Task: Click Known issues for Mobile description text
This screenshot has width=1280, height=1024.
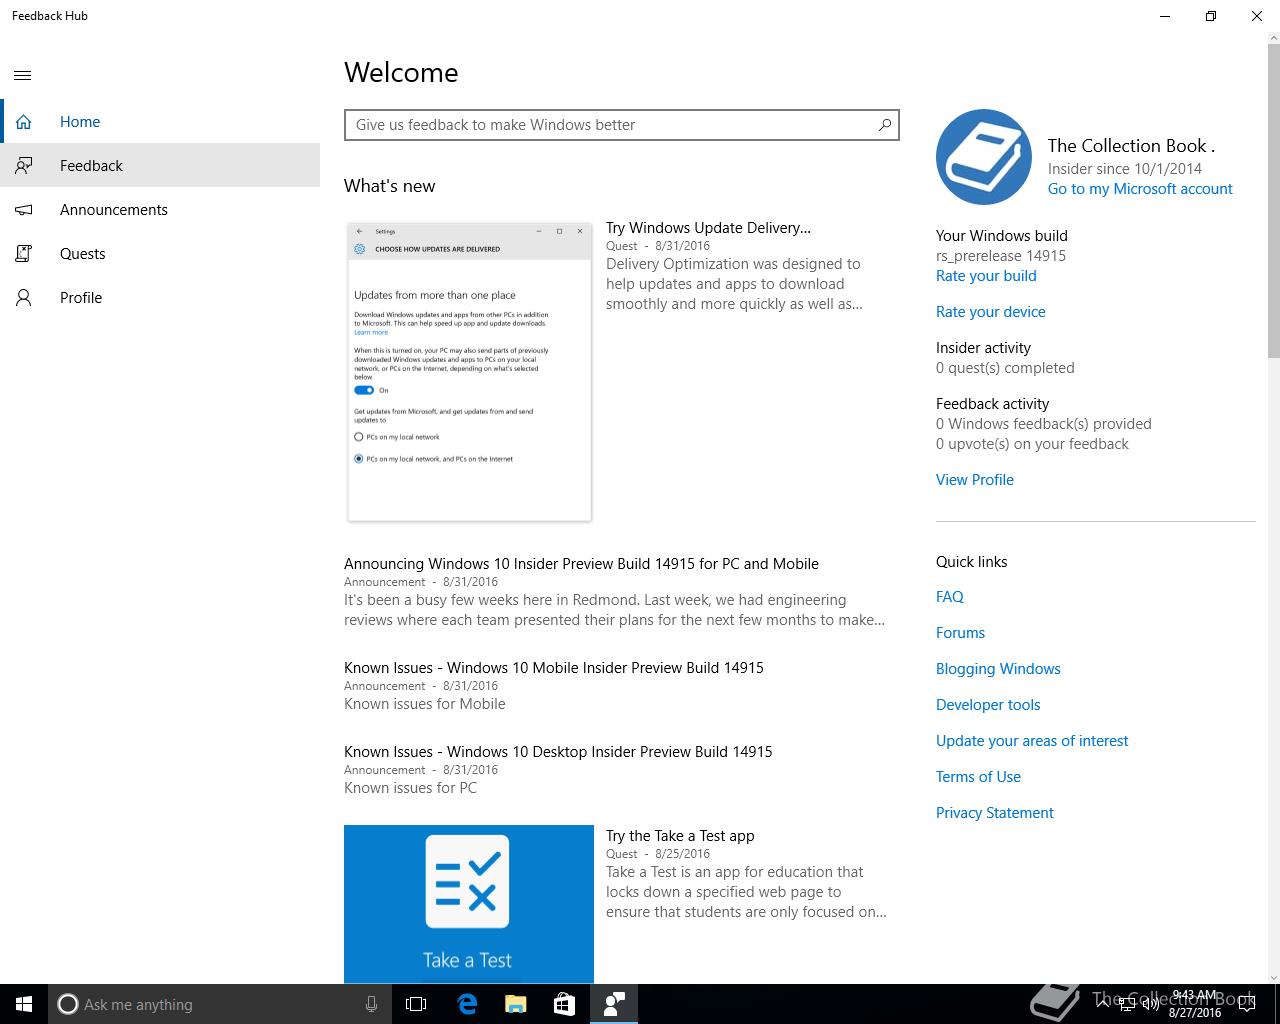Action: click(425, 704)
